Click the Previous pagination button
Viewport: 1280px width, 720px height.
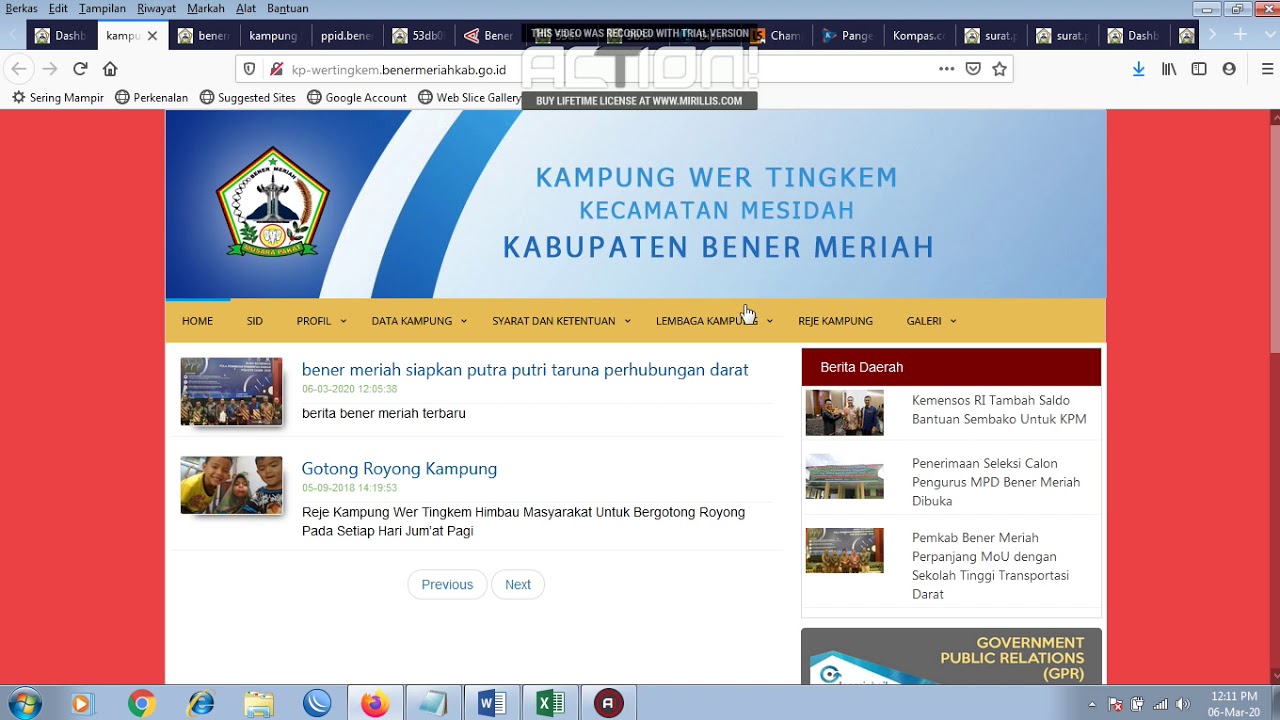[447, 585]
